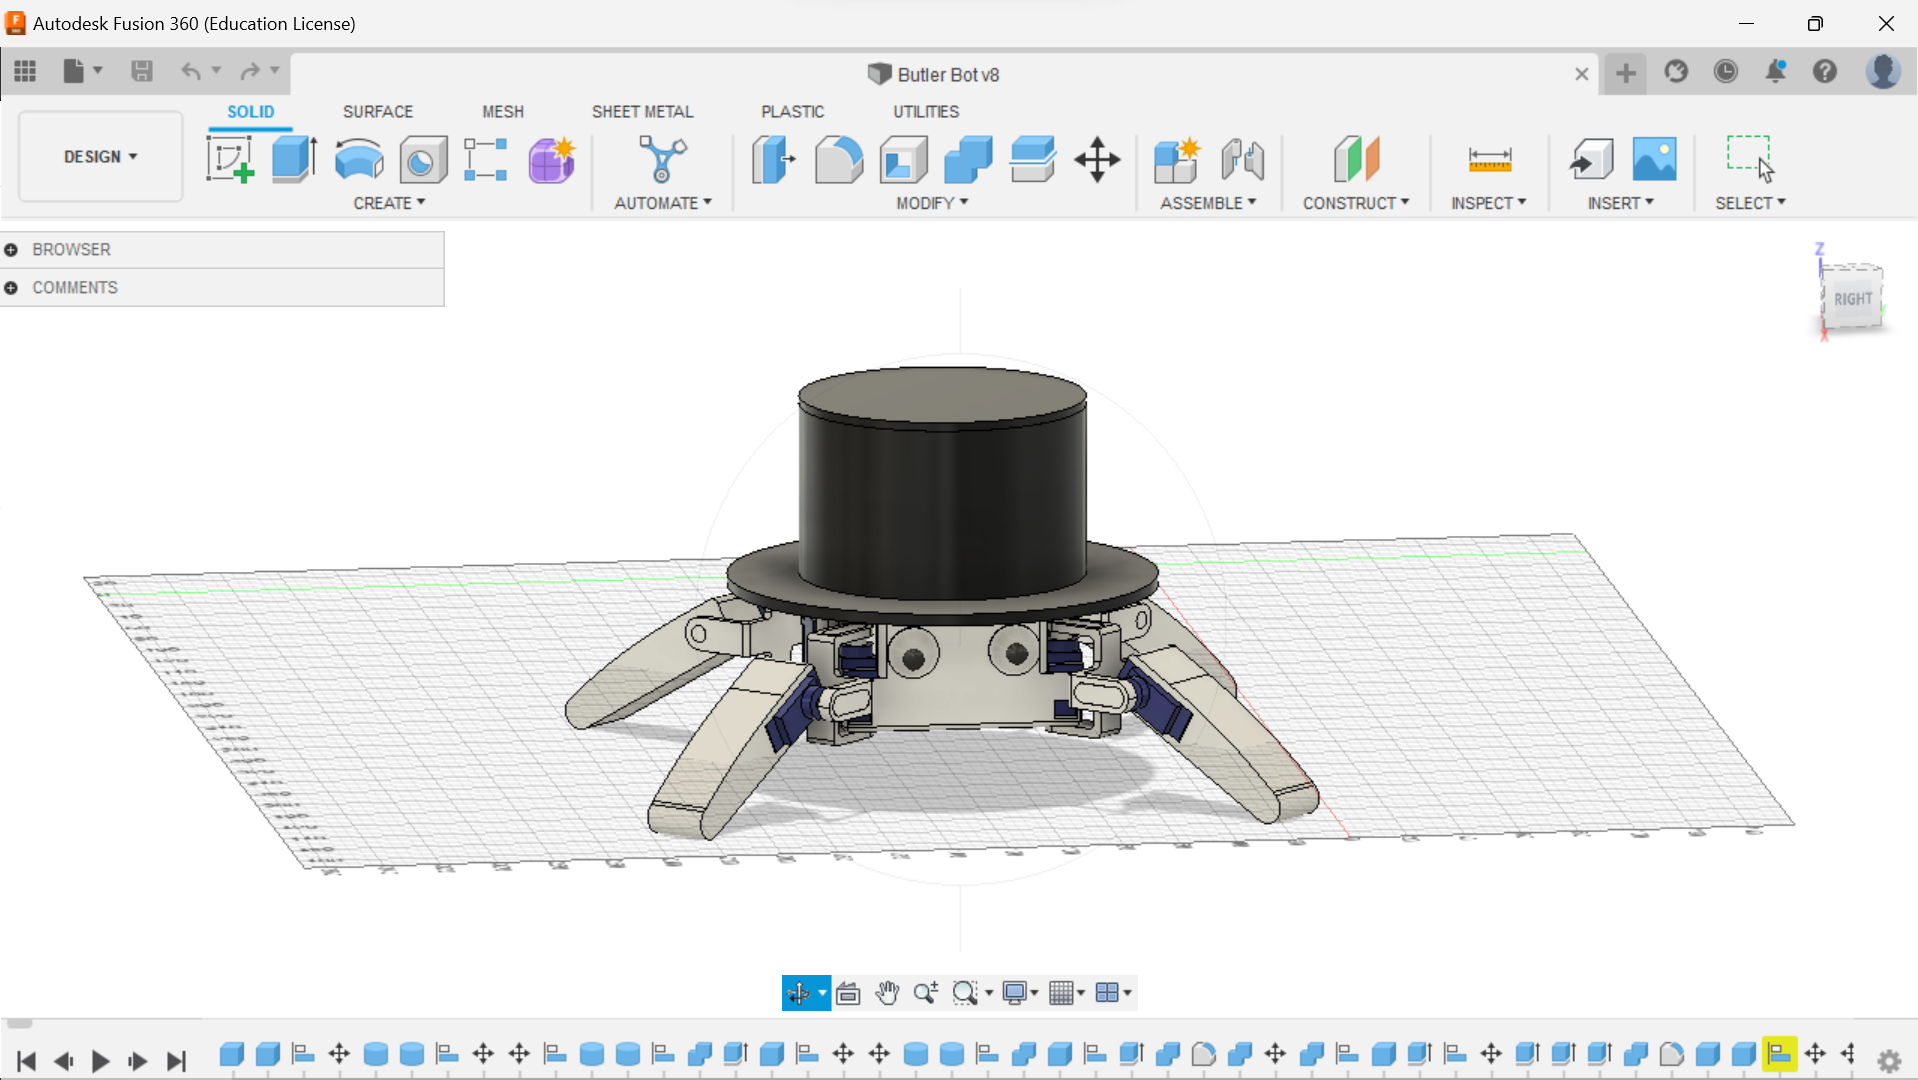This screenshot has height=1080, width=1918.
Task: Open the Design workspace switcher
Action: click(99, 156)
